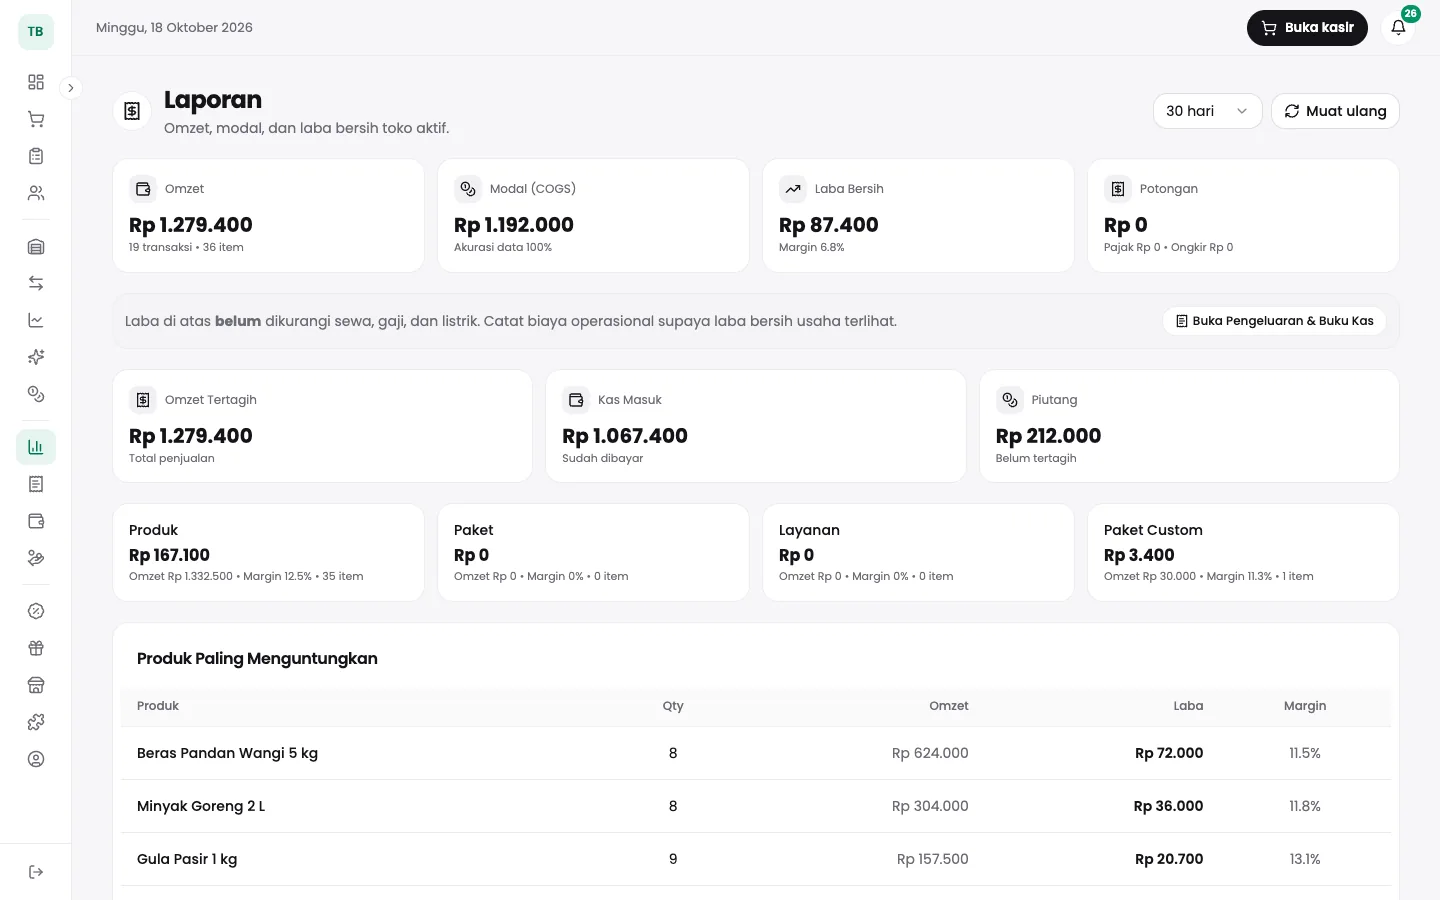The width and height of the screenshot is (1440, 900).
Task: Click the Laba column header
Action: pos(1188,706)
